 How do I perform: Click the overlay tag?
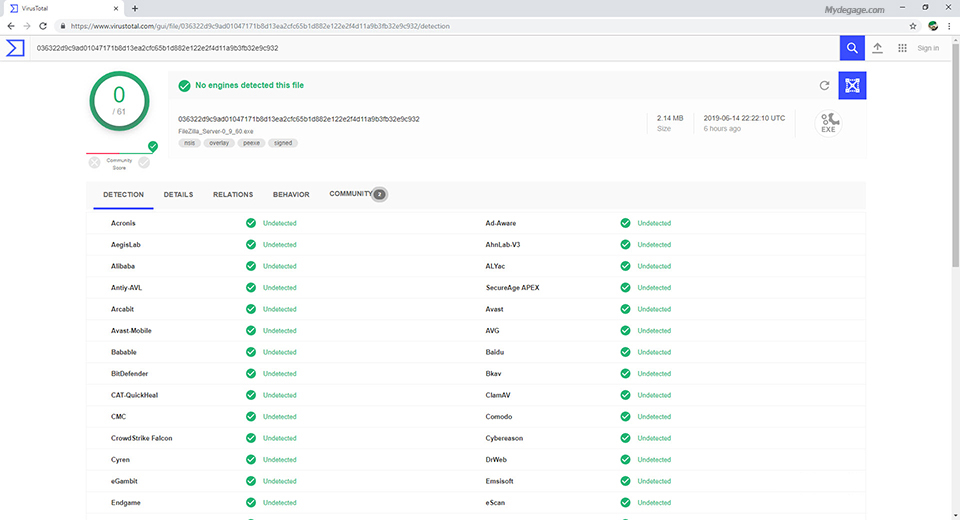pyautogui.click(x=219, y=143)
